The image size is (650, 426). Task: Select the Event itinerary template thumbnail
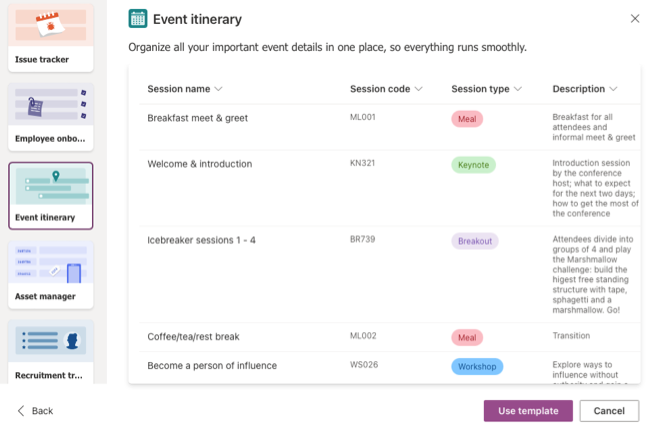point(50,195)
